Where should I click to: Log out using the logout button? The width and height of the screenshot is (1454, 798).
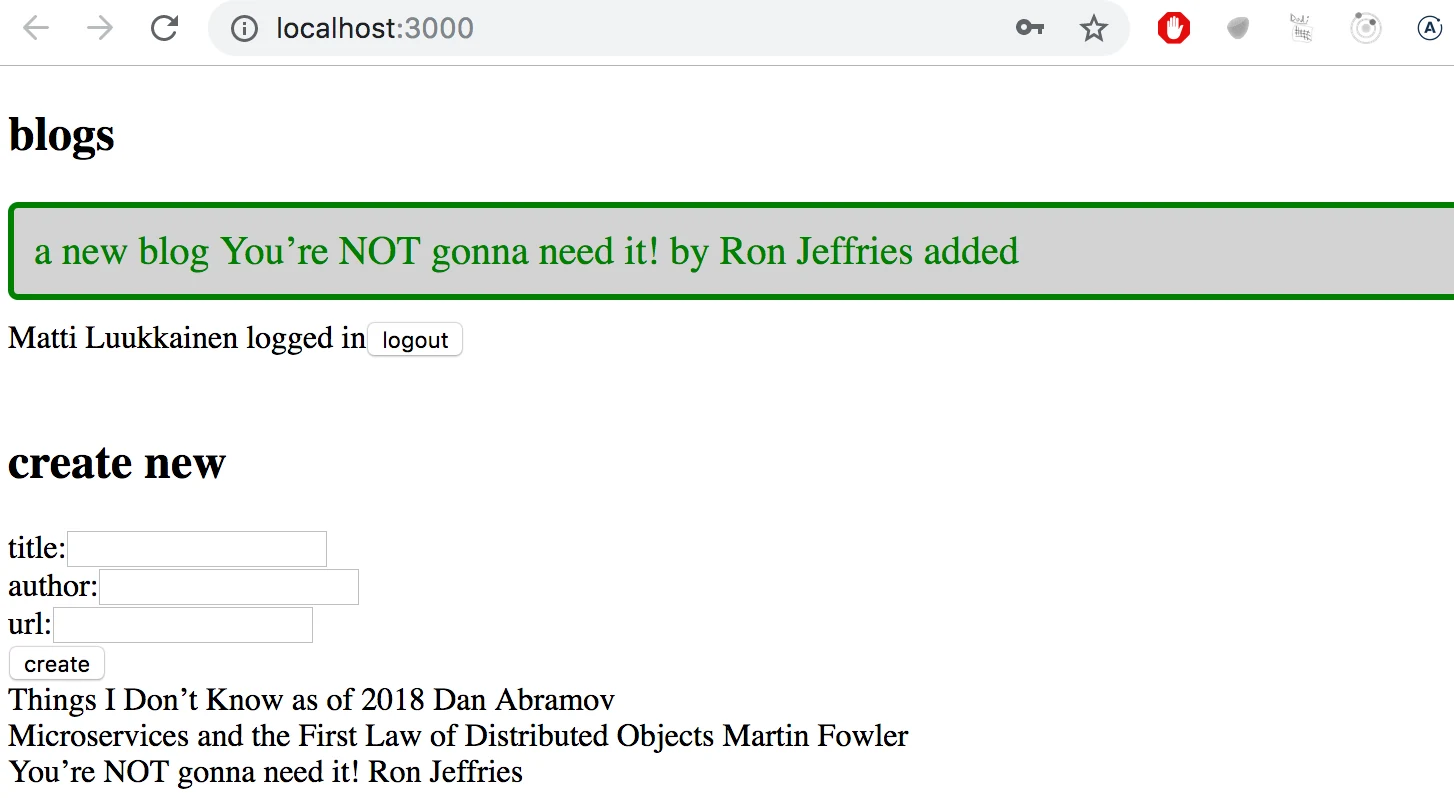coord(415,340)
